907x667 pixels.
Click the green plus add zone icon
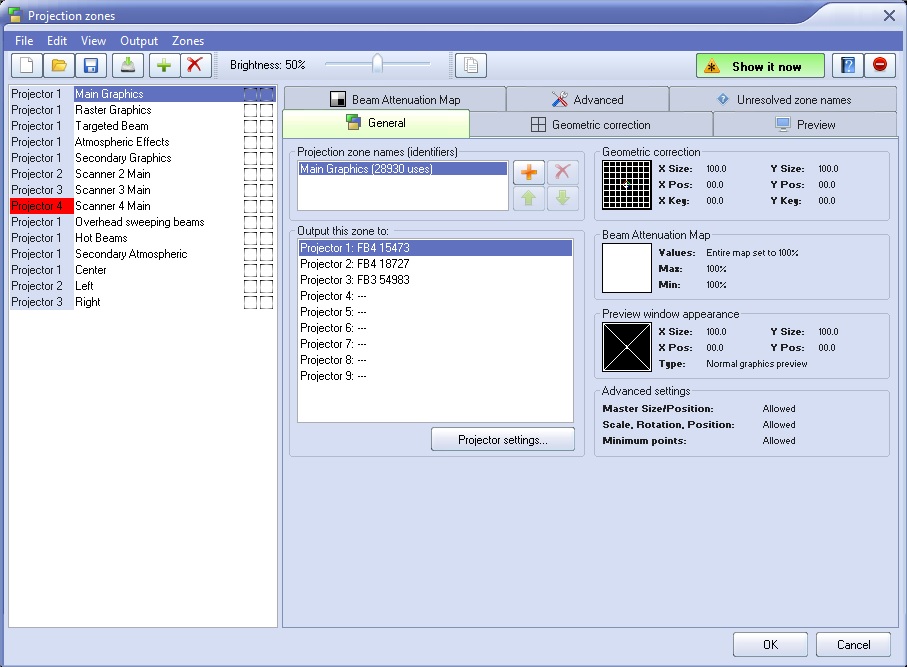point(164,66)
